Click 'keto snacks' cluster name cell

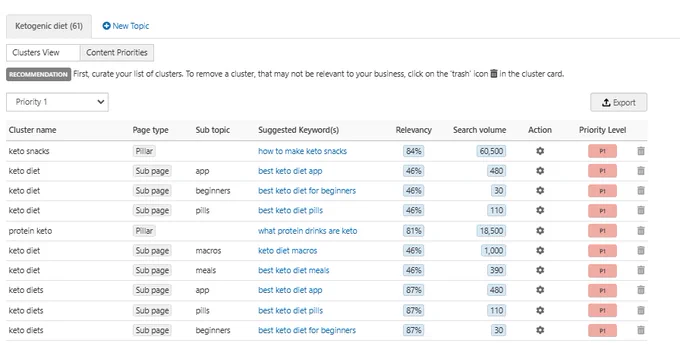coord(29,151)
